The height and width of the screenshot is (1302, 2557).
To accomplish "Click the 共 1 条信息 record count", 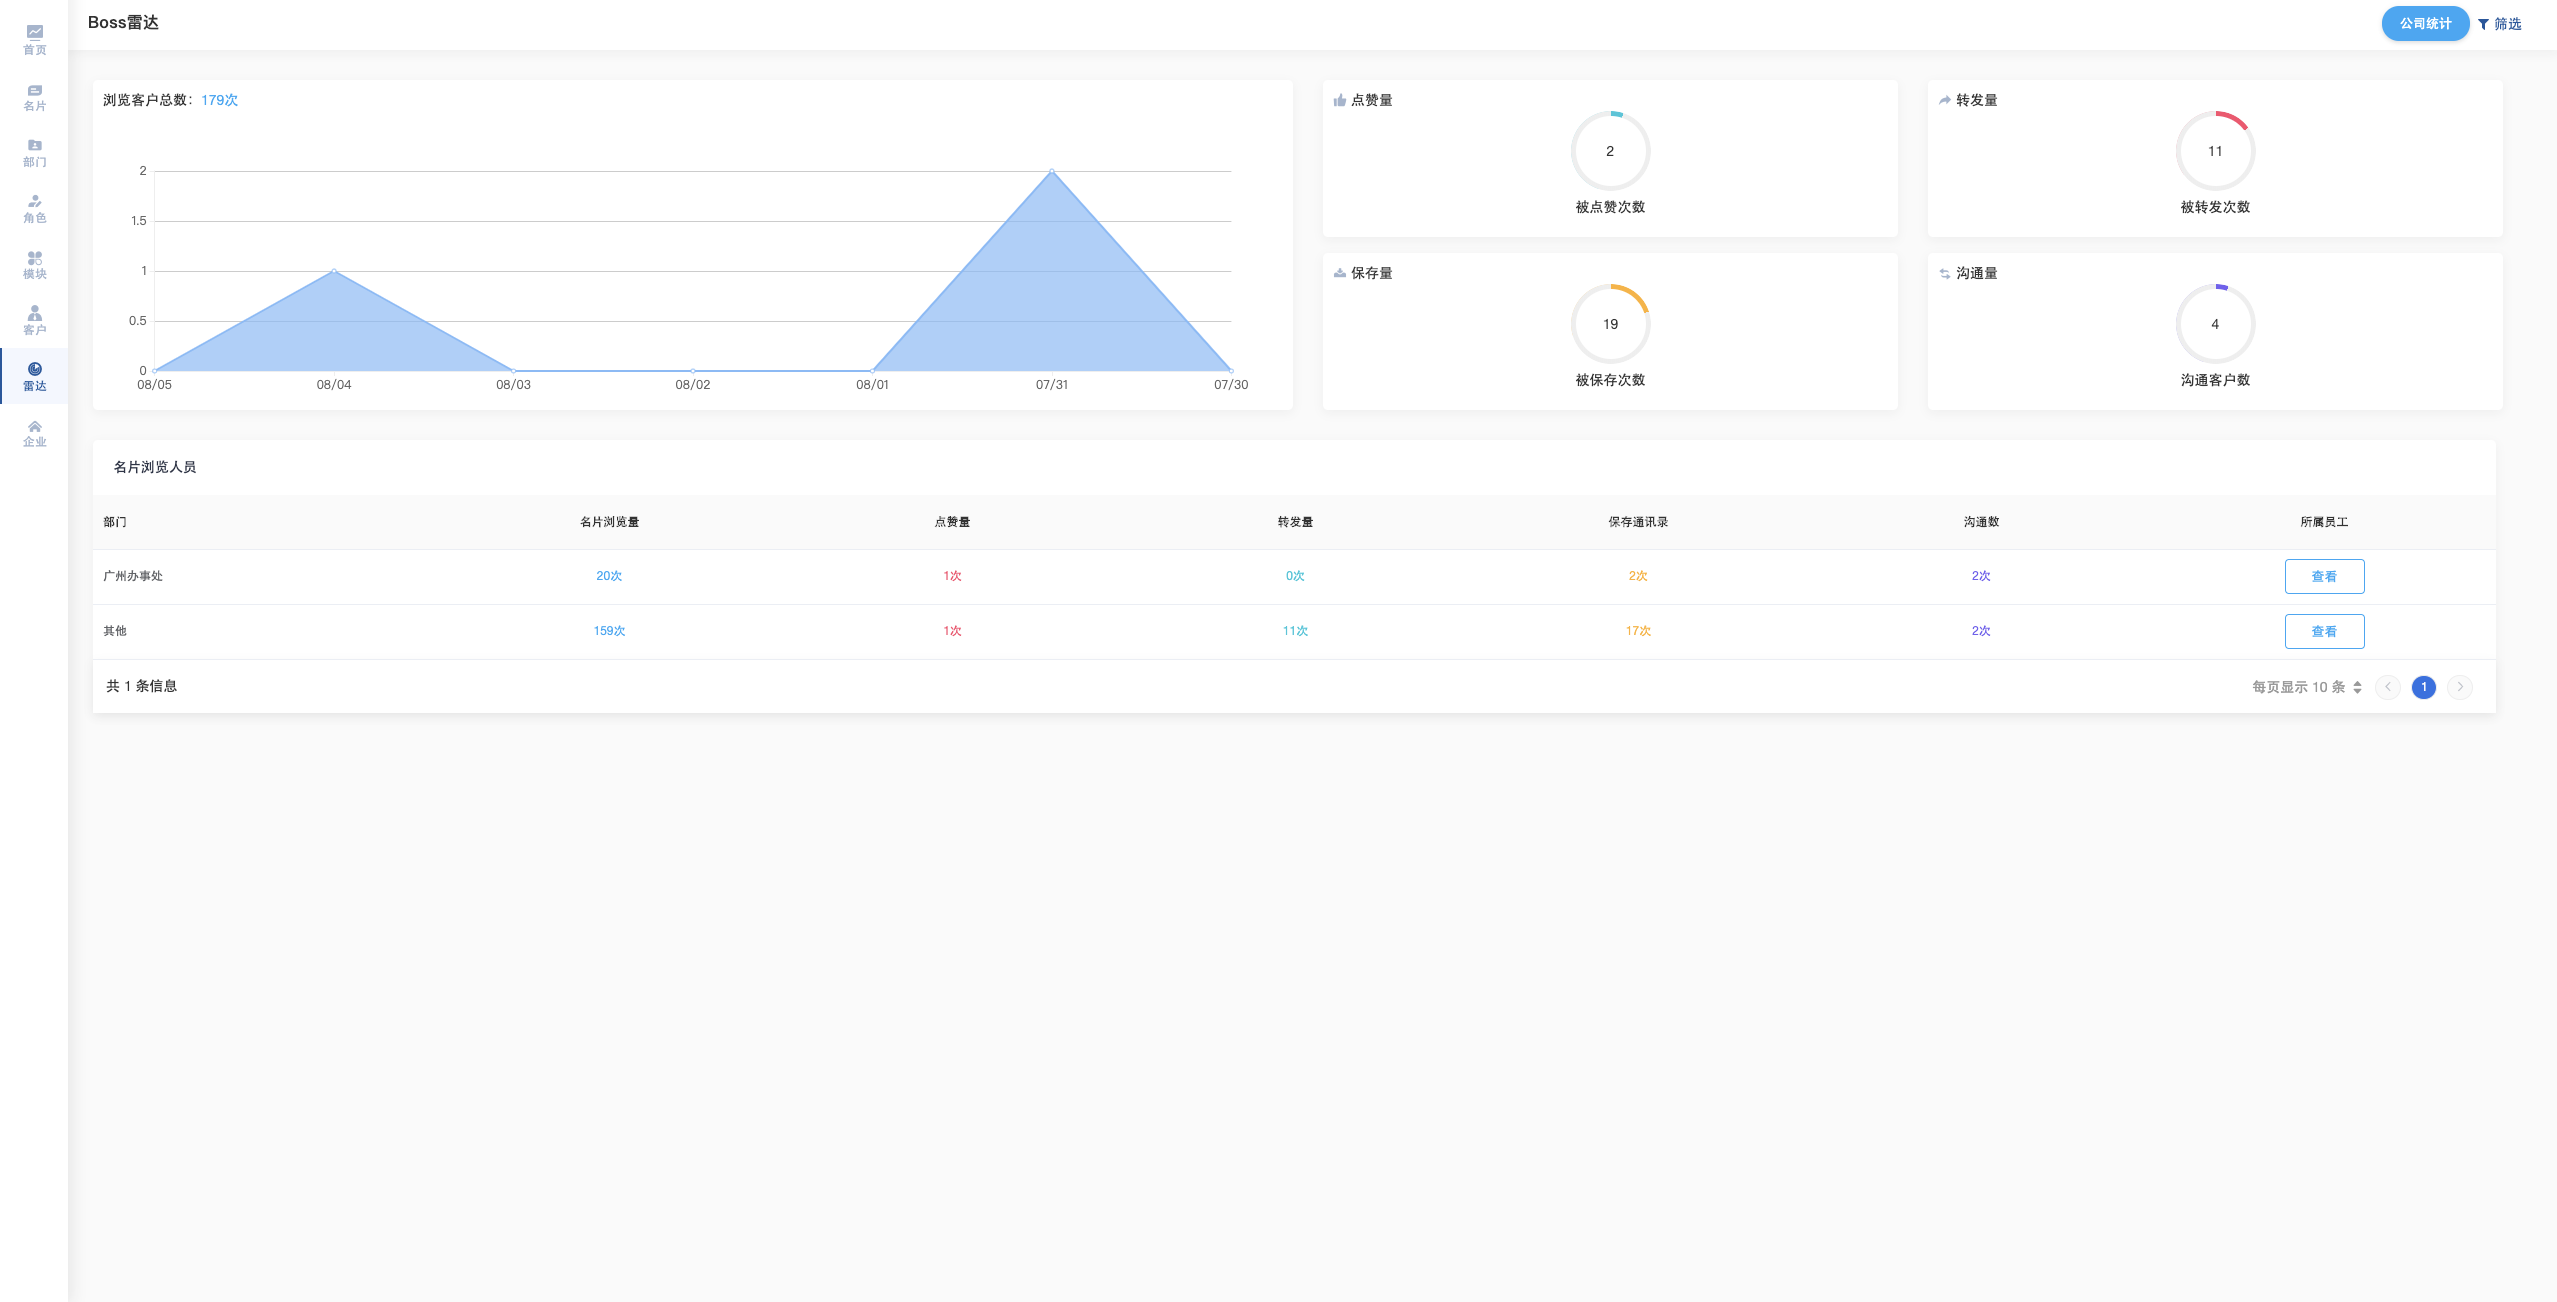I will (142, 686).
